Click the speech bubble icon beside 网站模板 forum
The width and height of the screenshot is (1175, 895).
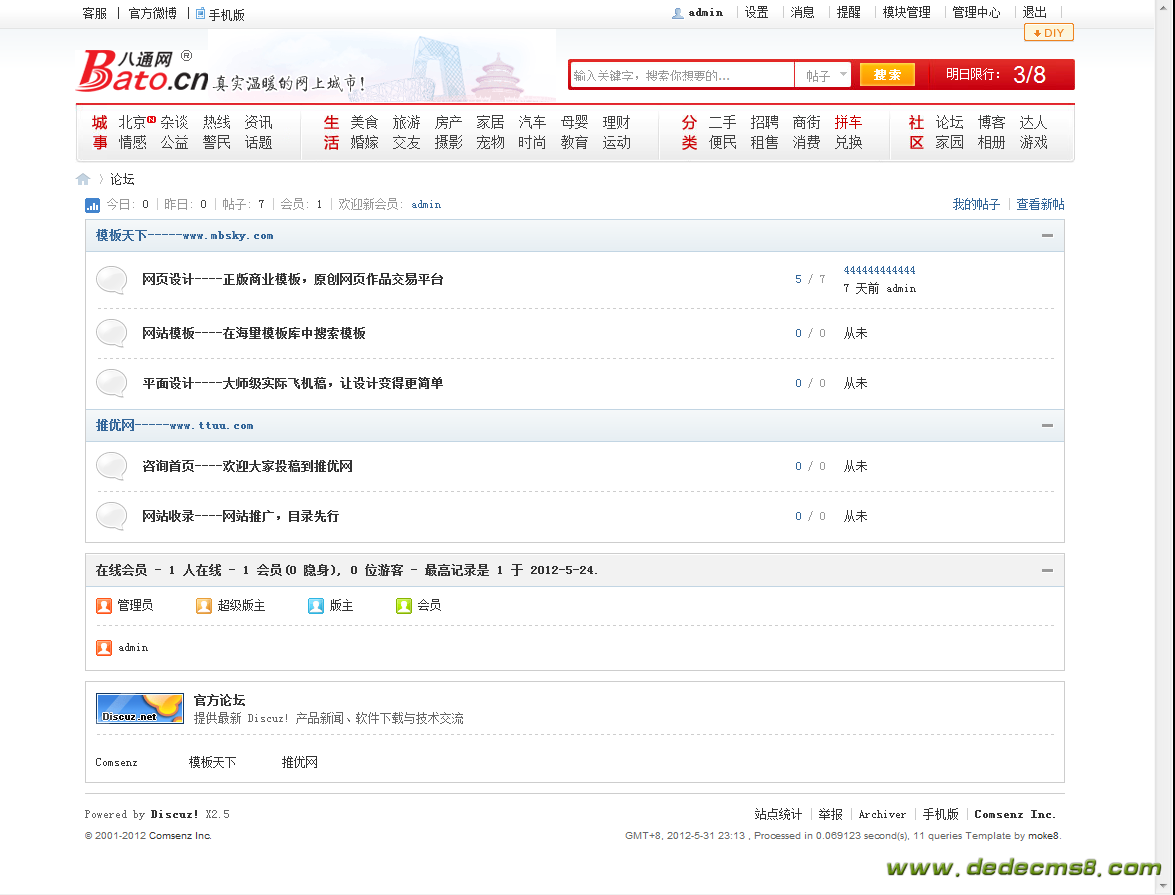112,333
